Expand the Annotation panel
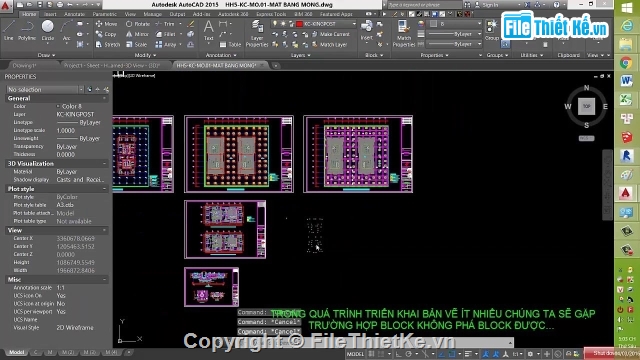Screen dimensions: 640x360 (x=221, y=55)
